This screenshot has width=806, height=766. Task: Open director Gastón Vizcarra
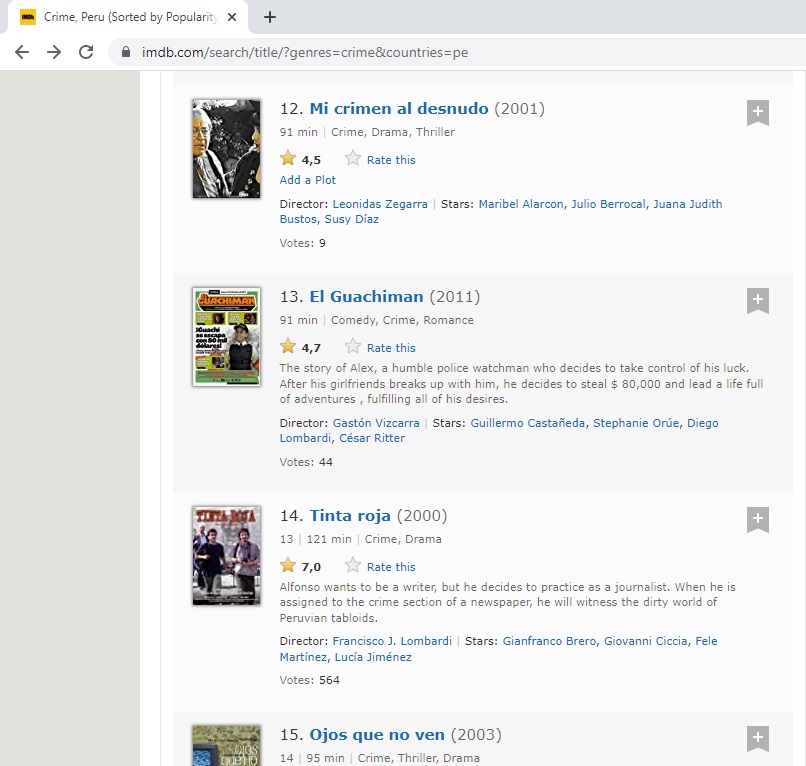pyautogui.click(x=376, y=423)
